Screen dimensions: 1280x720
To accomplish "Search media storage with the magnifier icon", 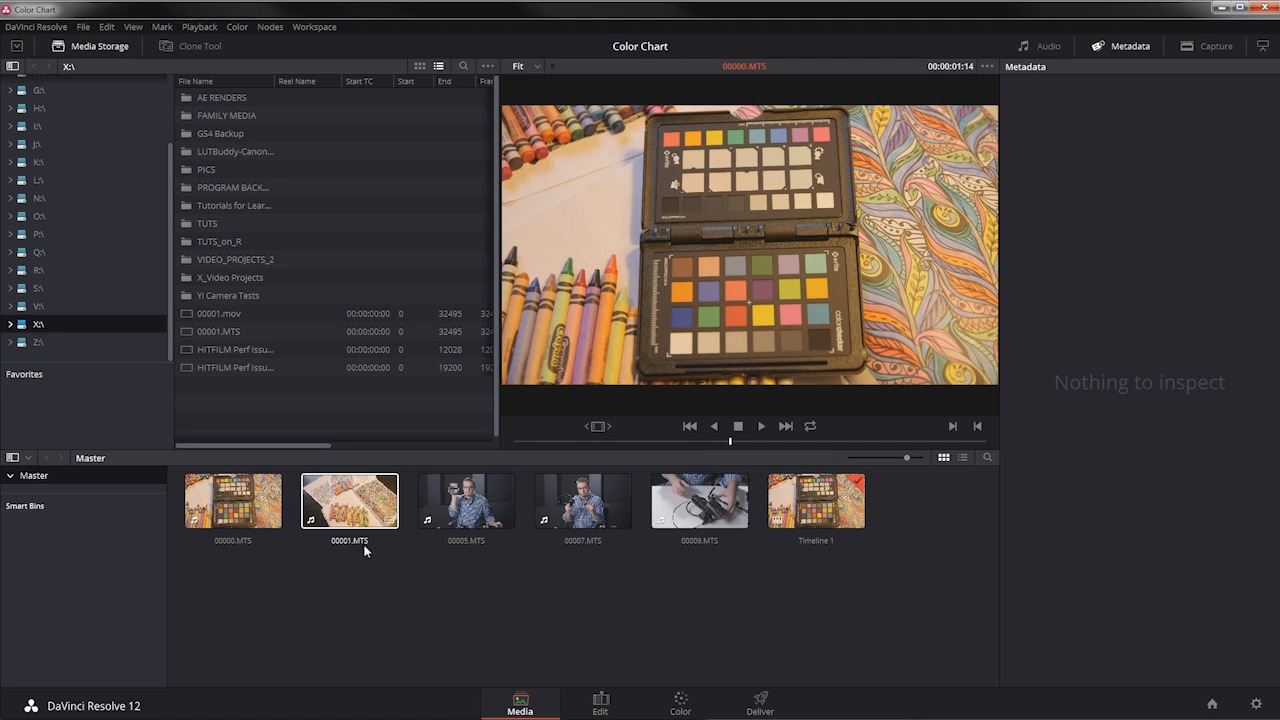I will pyautogui.click(x=463, y=66).
